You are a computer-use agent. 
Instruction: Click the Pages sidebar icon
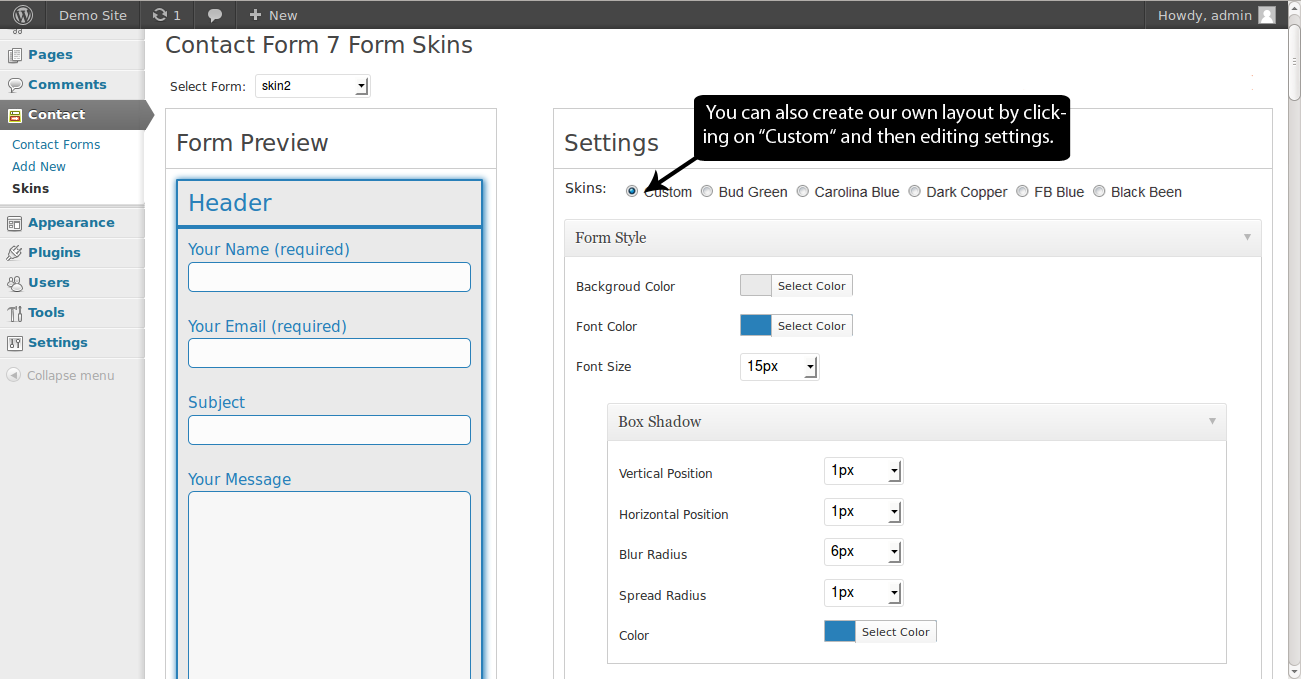coord(15,55)
